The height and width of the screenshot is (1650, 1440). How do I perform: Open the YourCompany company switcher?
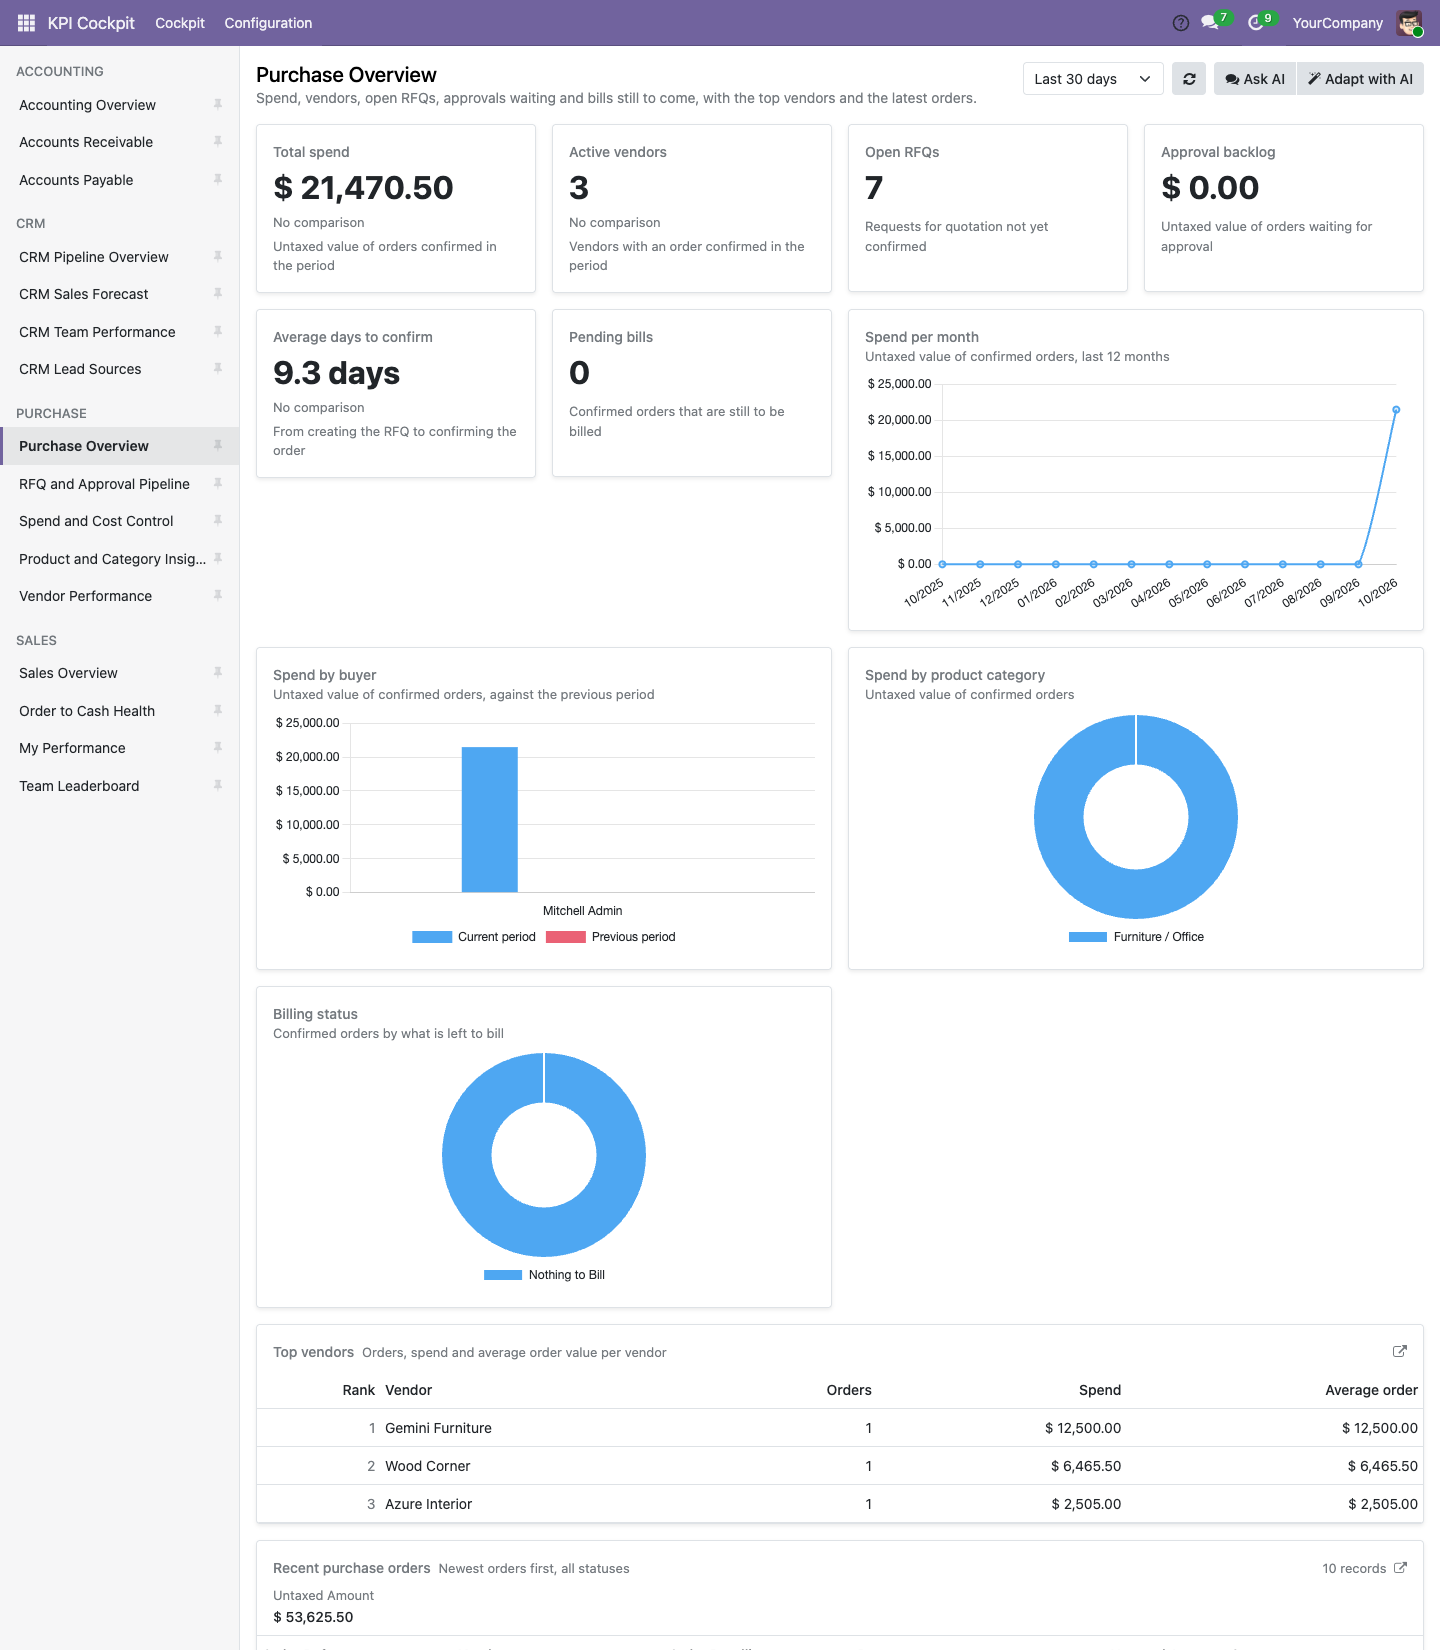point(1337,23)
